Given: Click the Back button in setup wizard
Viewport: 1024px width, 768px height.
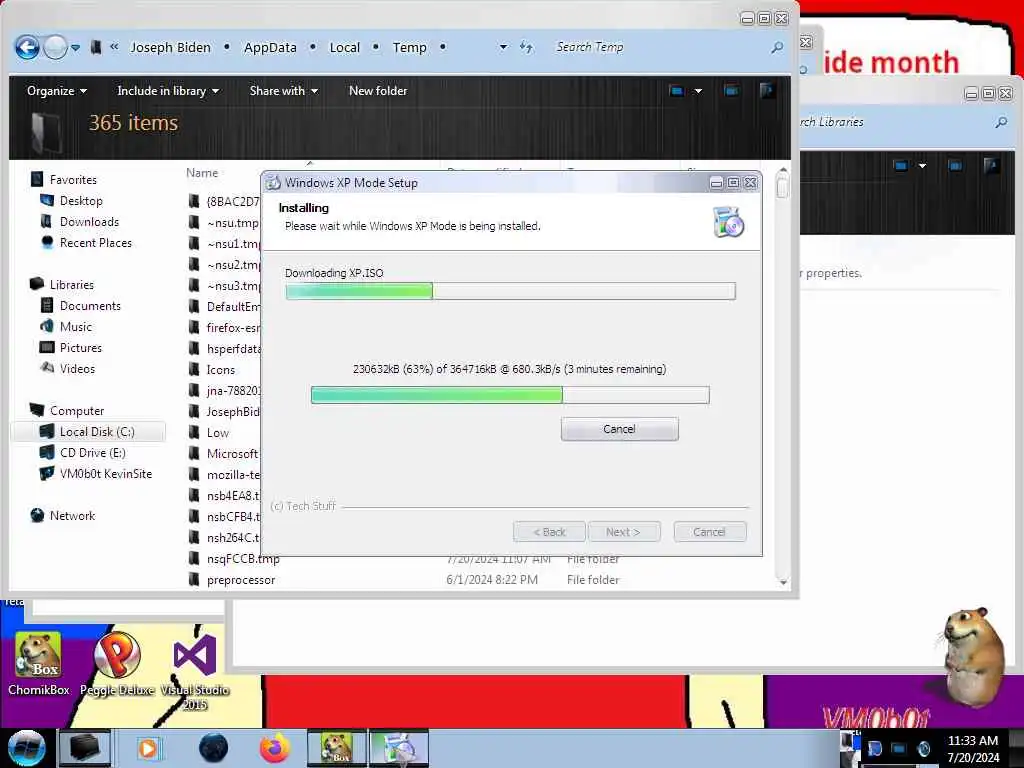Looking at the screenshot, I should 549,532.
